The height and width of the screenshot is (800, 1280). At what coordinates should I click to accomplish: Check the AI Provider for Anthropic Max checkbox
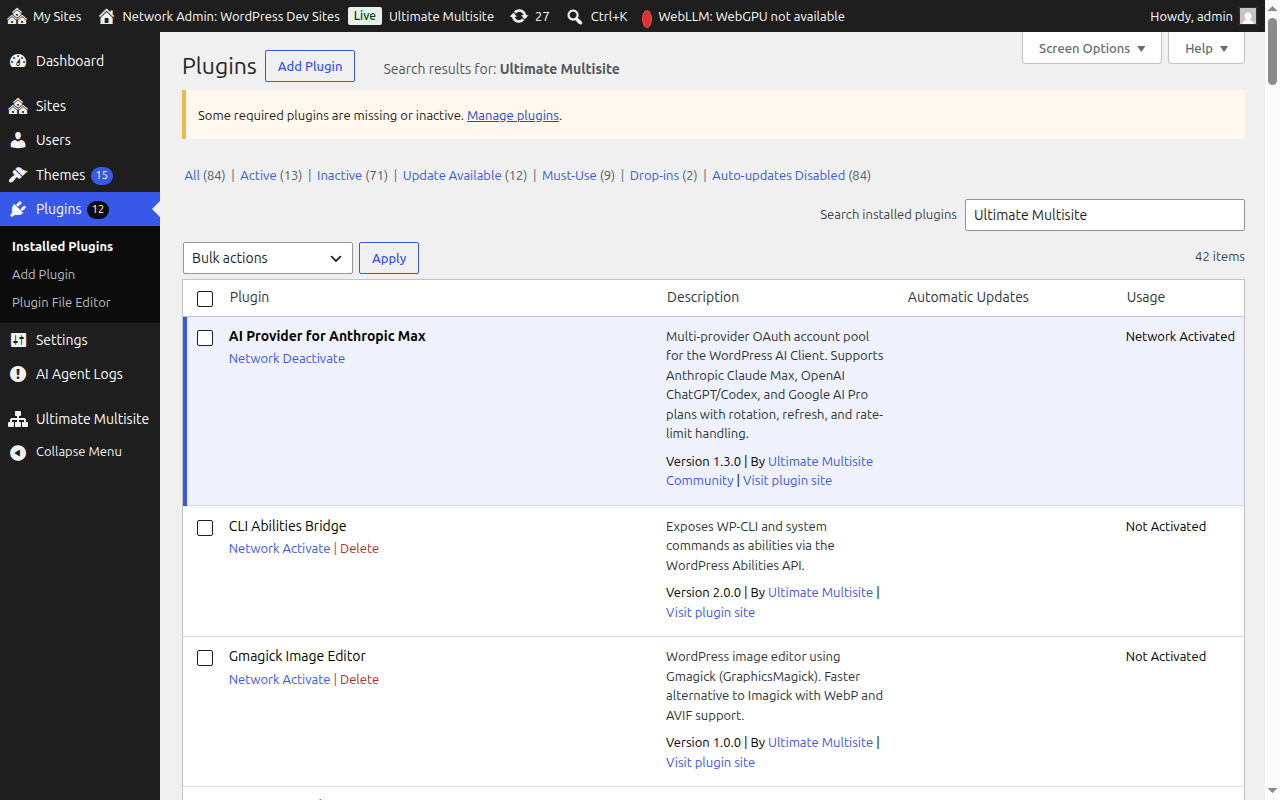pos(205,338)
